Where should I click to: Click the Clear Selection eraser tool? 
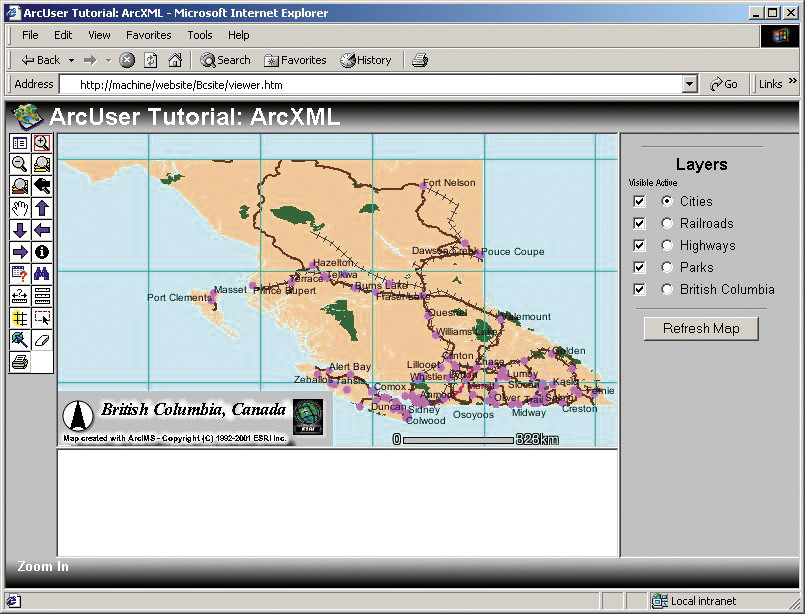tap(41, 340)
